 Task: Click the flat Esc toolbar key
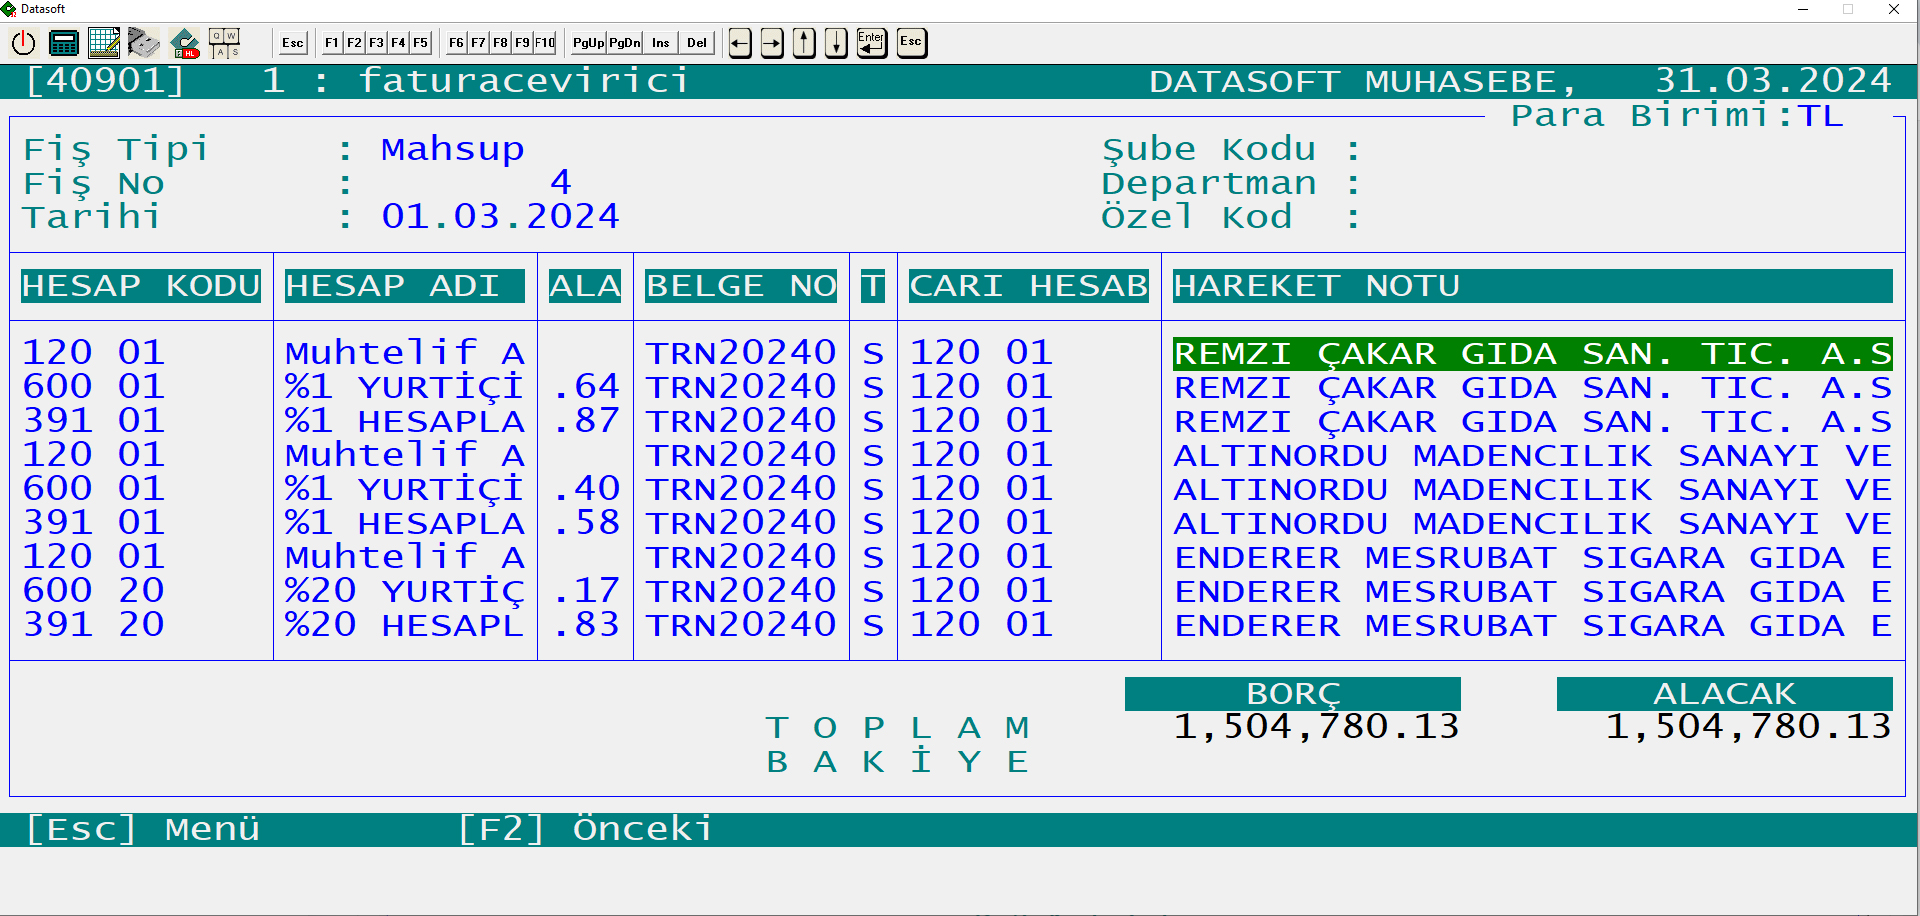(292, 43)
